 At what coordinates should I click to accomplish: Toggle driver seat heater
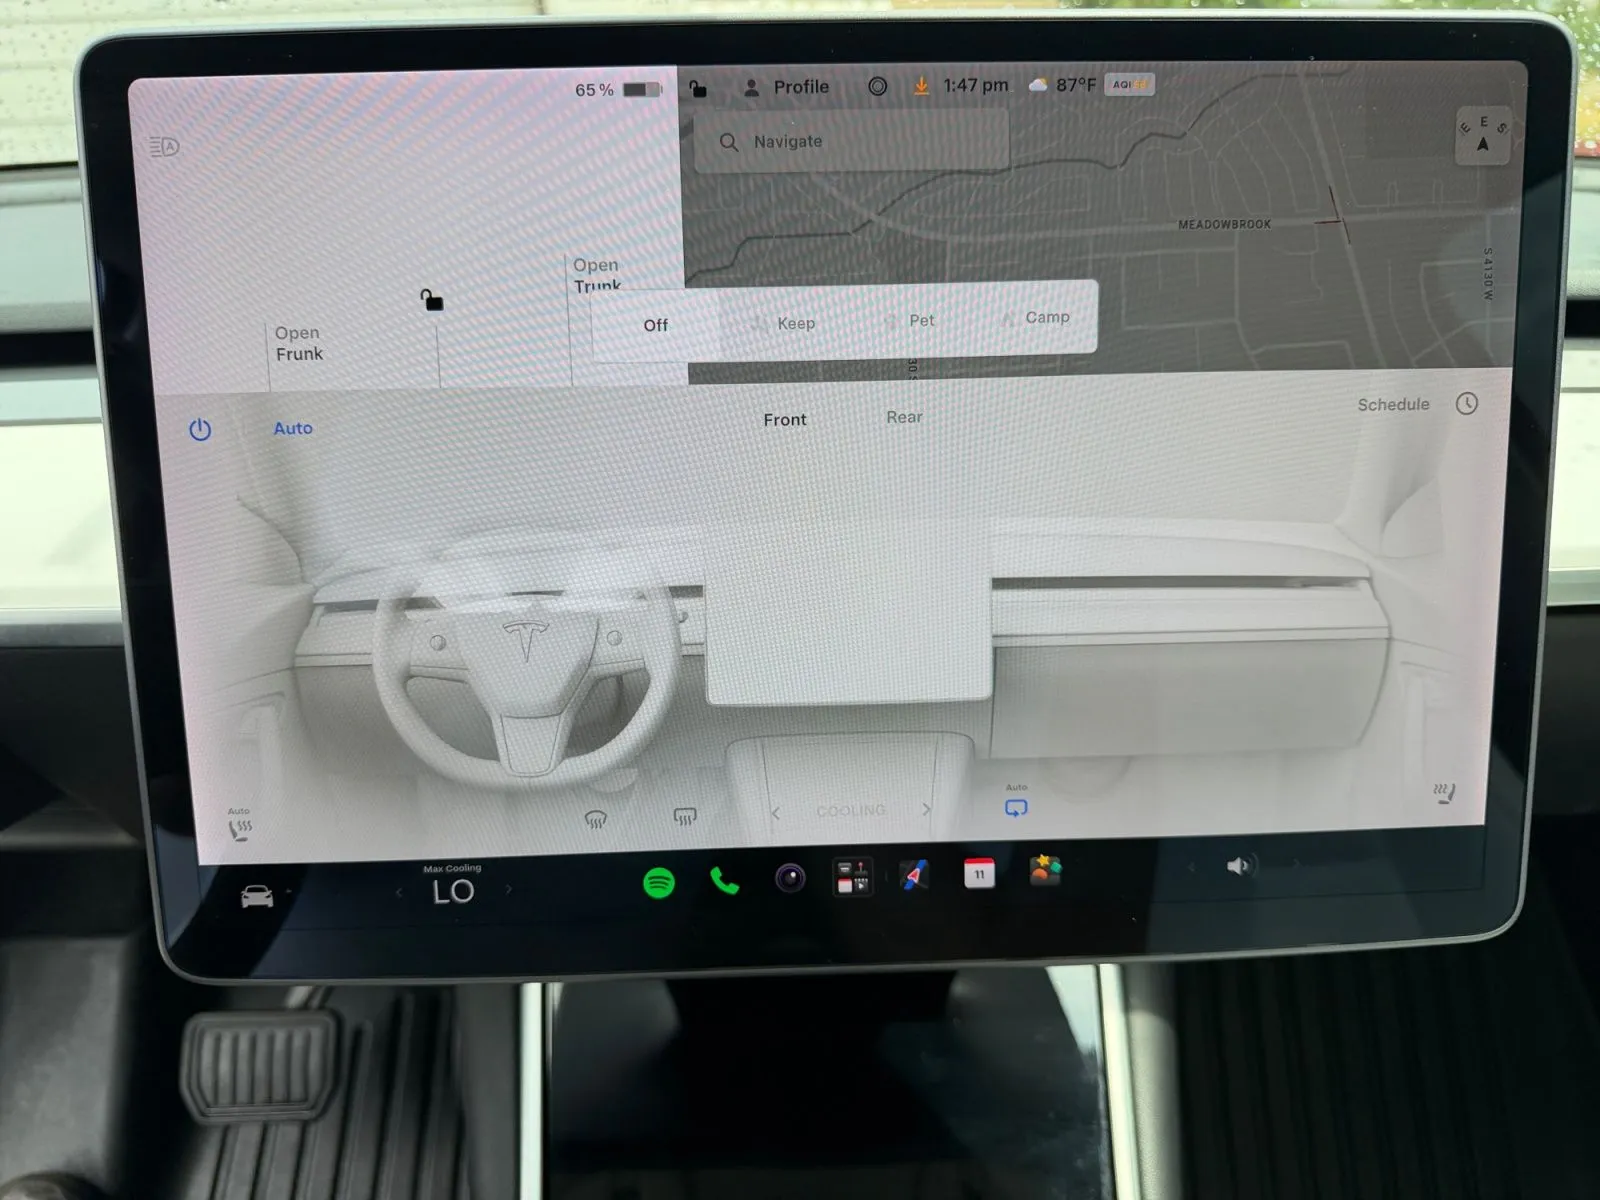click(x=239, y=825)
